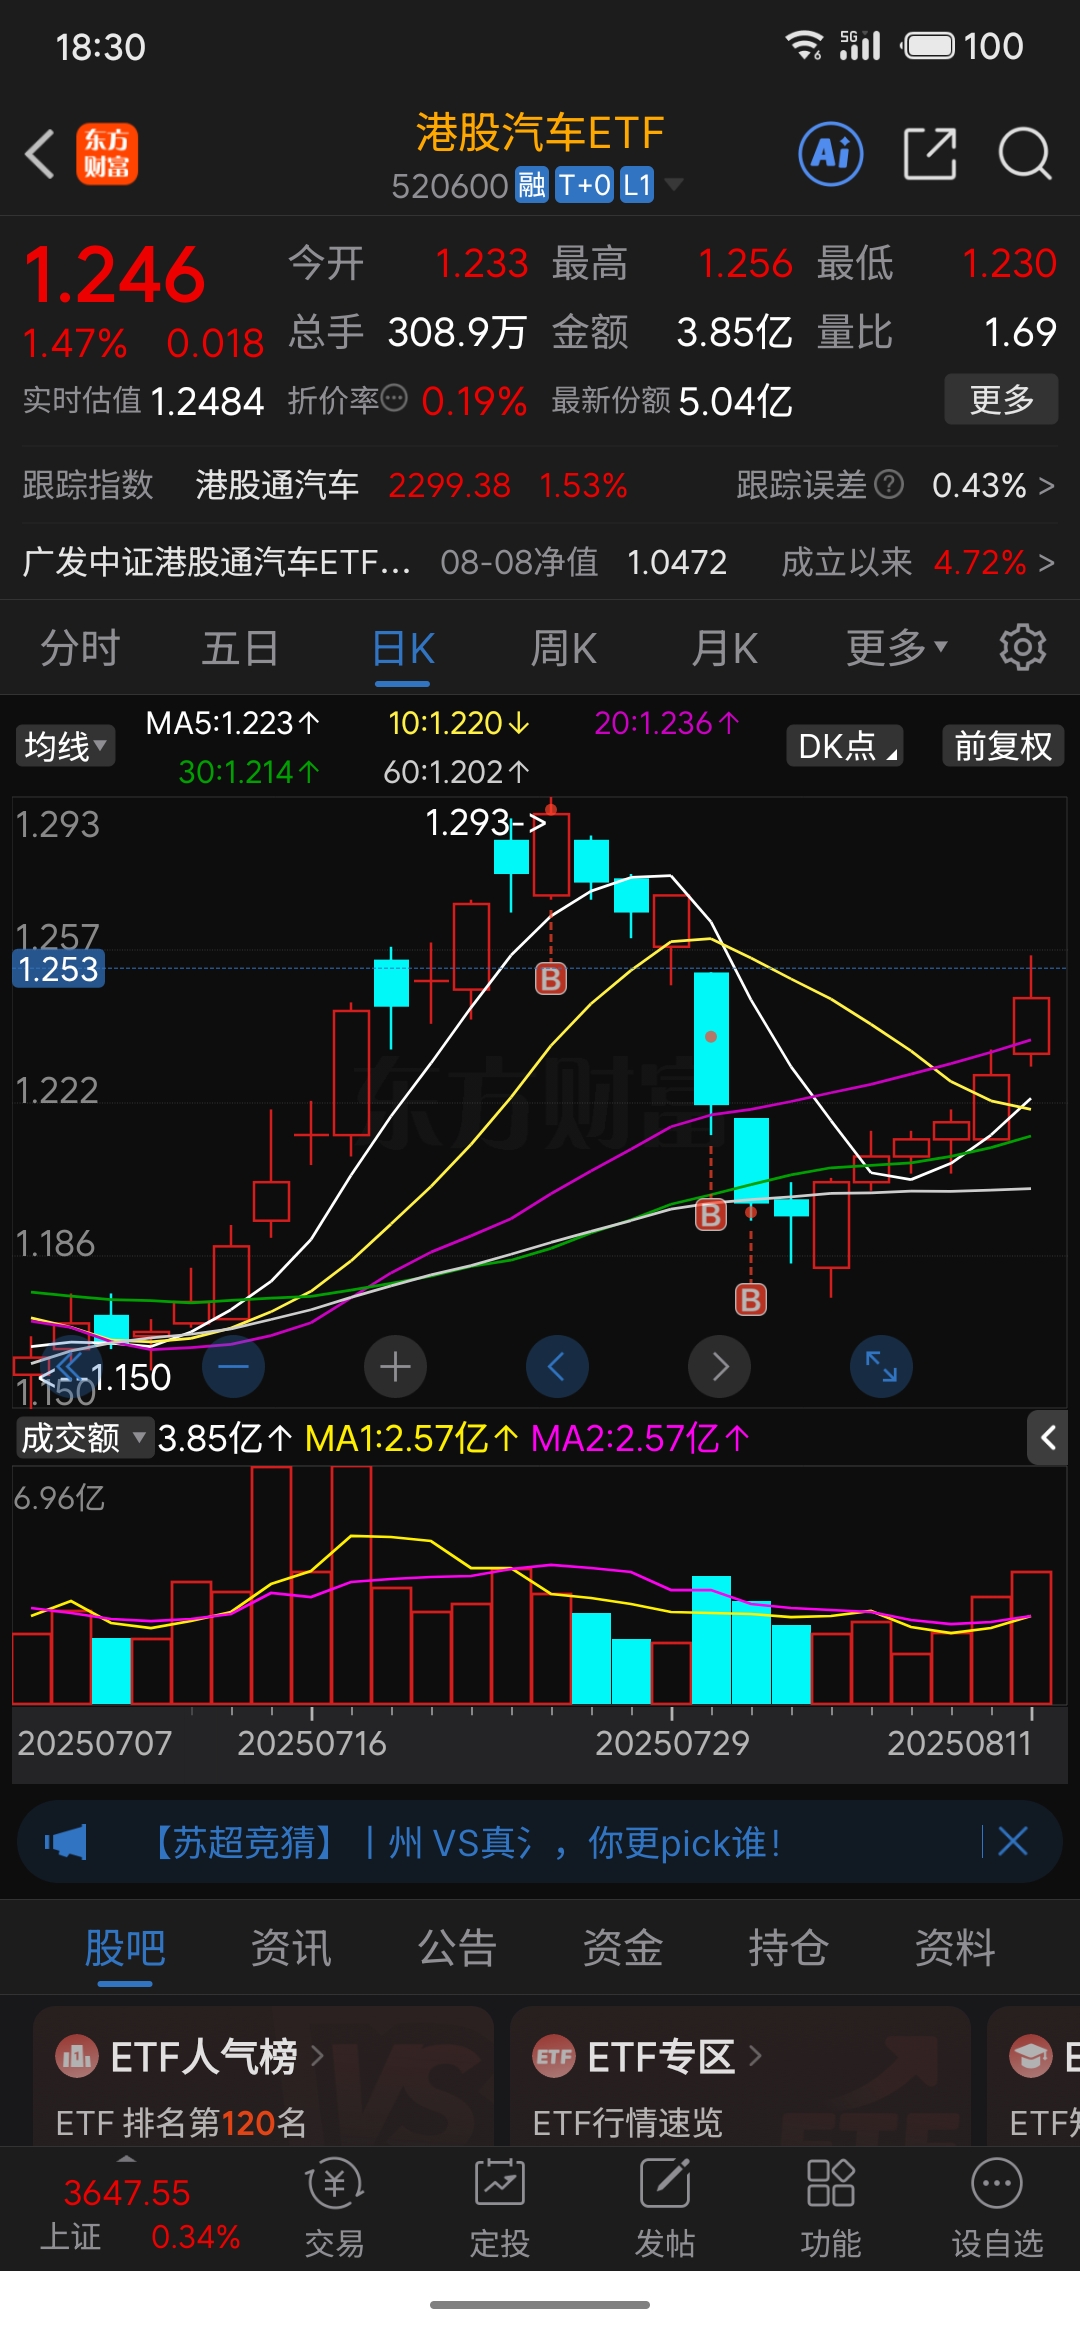Screen dimensions: 1080x2340
Task: Open 广发中证港股通汽车ETF fund link
Action: (x=216, y=562)
